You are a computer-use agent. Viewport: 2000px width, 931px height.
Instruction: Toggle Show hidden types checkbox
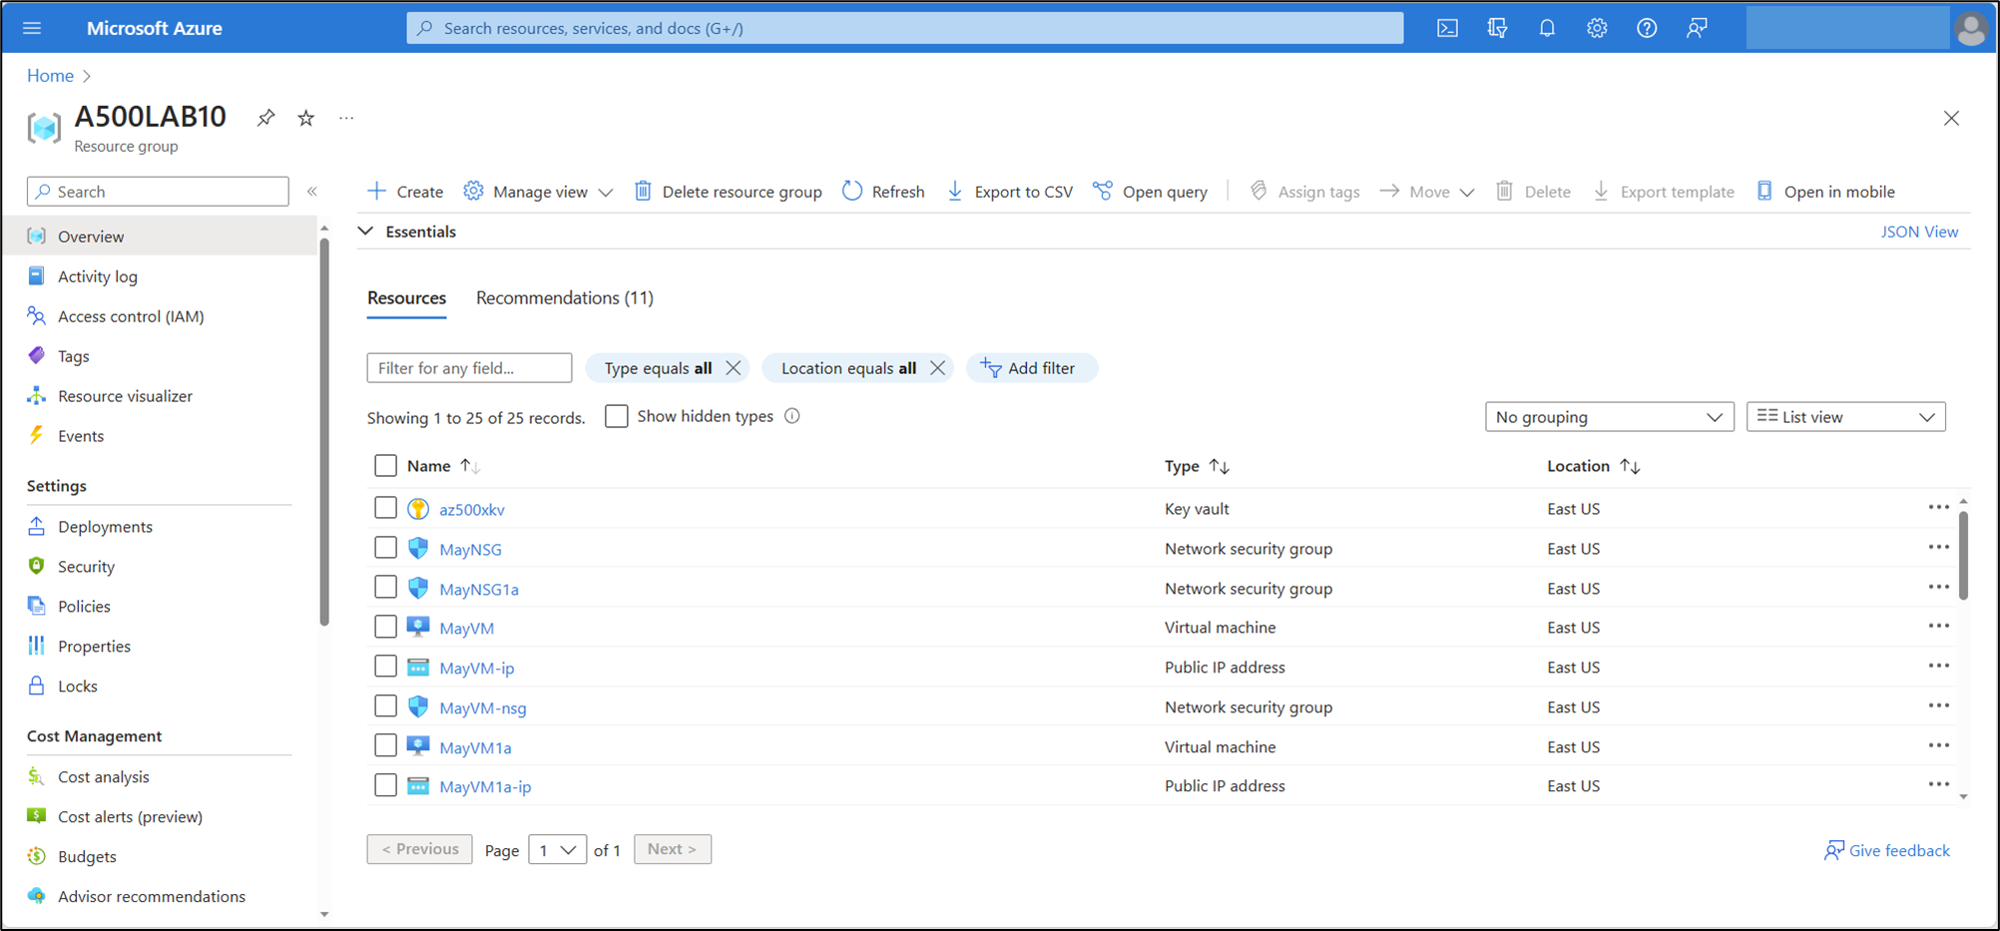point(617,416)
